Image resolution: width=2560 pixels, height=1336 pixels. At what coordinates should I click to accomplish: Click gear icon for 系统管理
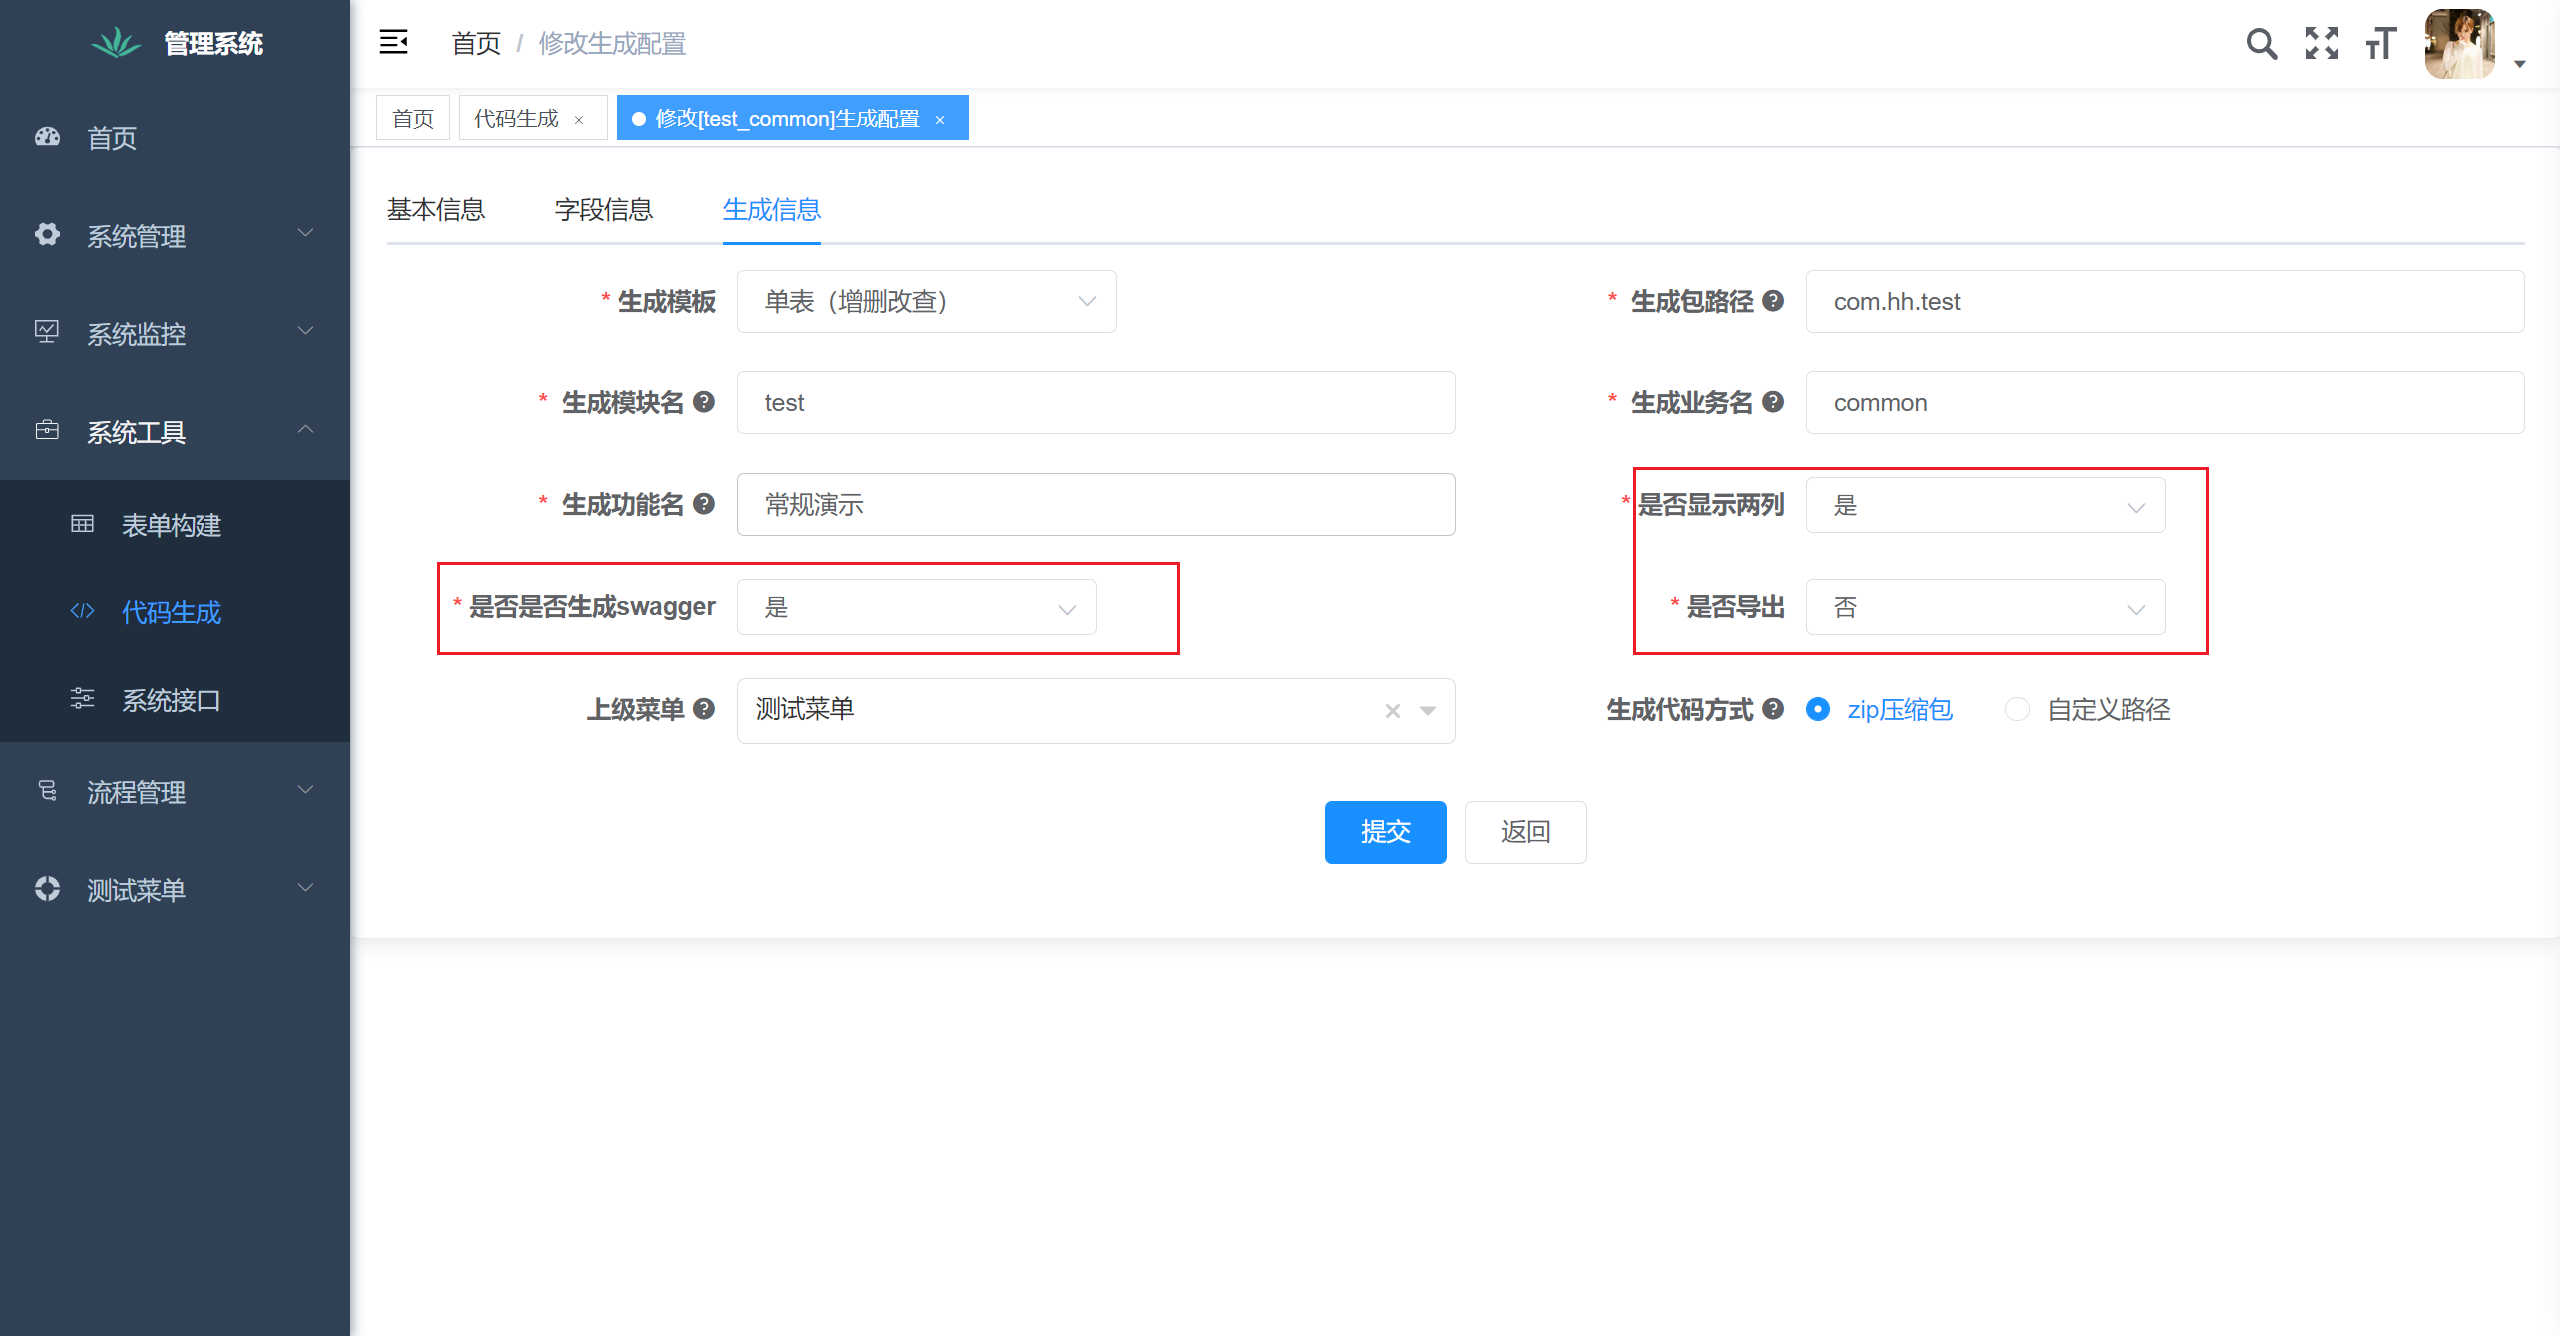click(x=47, y=234)
